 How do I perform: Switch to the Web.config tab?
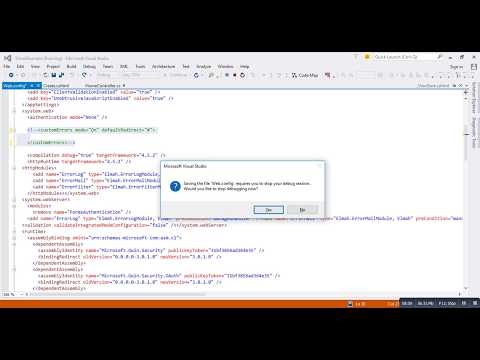[x=21, y=86]
